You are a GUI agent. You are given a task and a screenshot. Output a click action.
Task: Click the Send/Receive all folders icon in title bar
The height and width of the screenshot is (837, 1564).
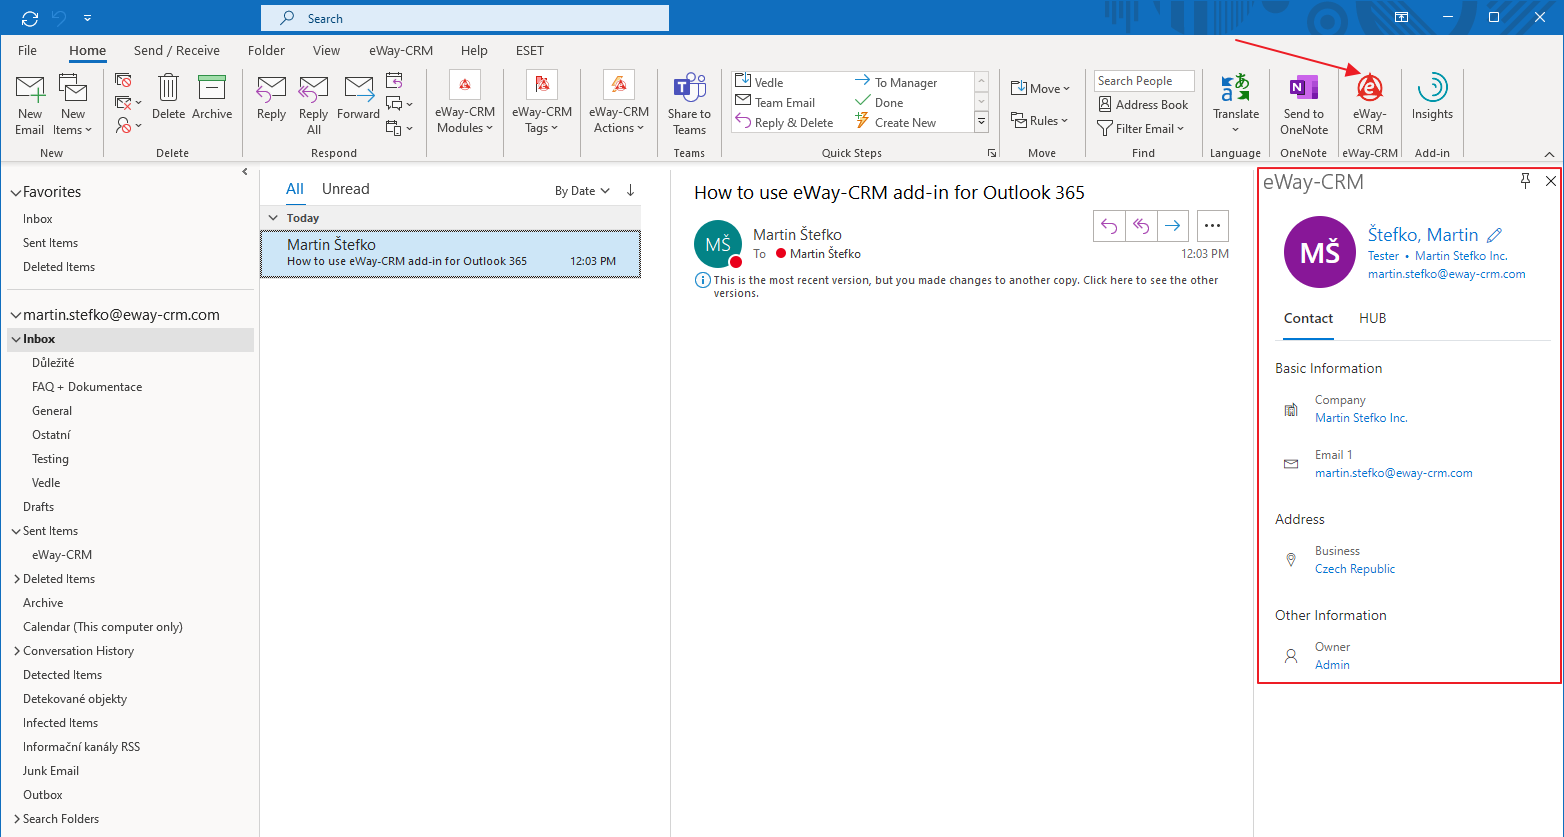29,18
